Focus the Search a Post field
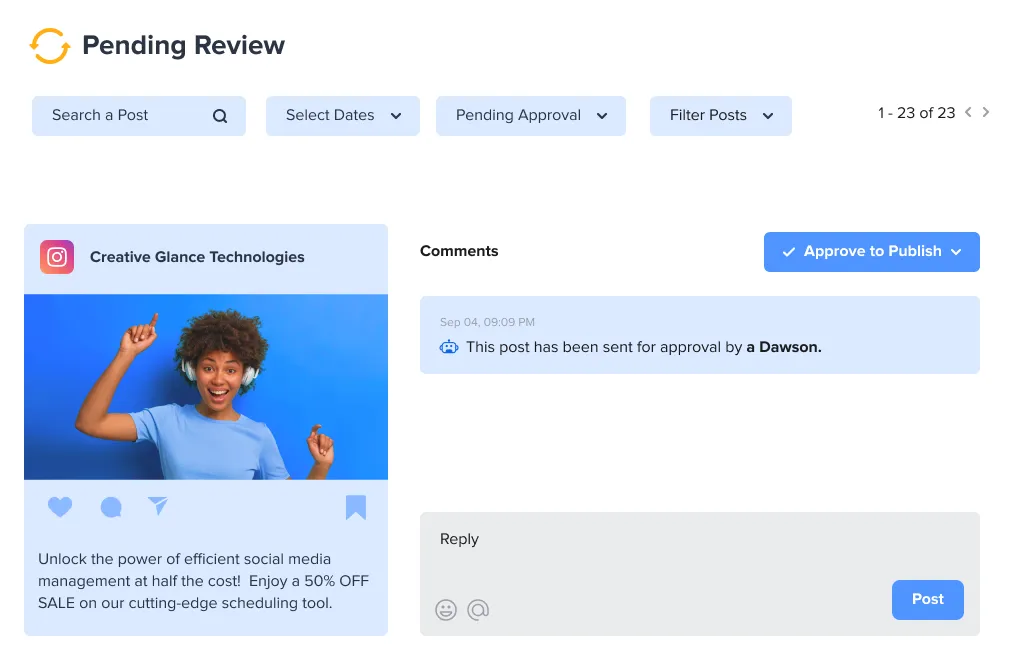 coord(139,116)
